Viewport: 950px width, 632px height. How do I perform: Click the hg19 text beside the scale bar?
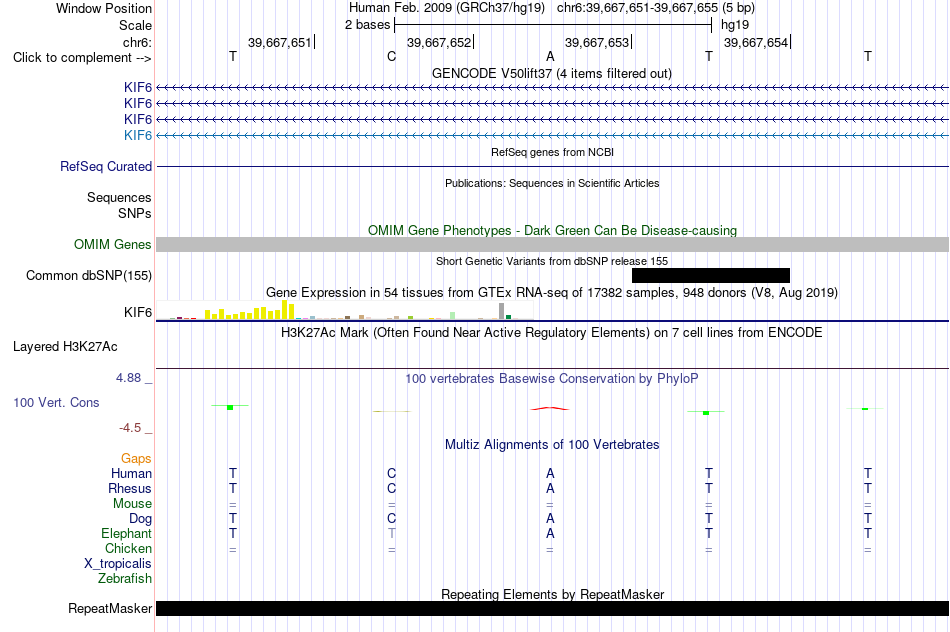click(735, 25)
